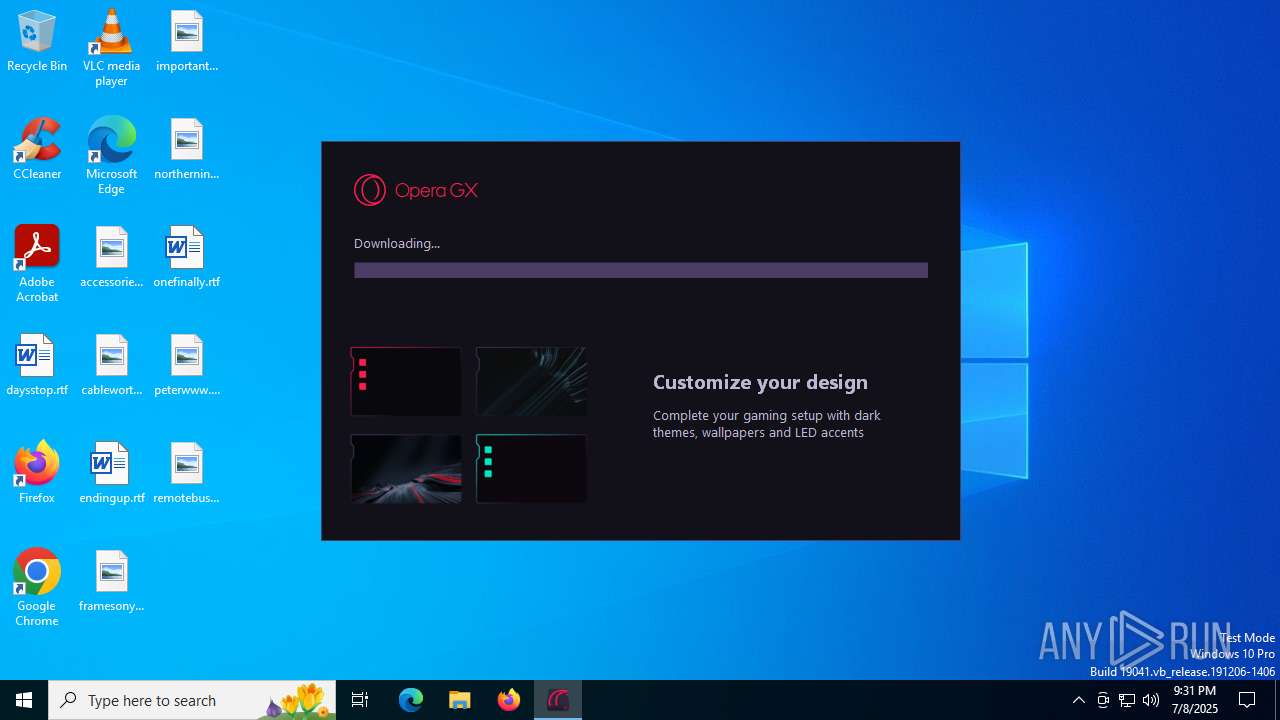The image size is (1280, 720).
Task: Open the volume control tray icon
Action: click(1151, 700)
